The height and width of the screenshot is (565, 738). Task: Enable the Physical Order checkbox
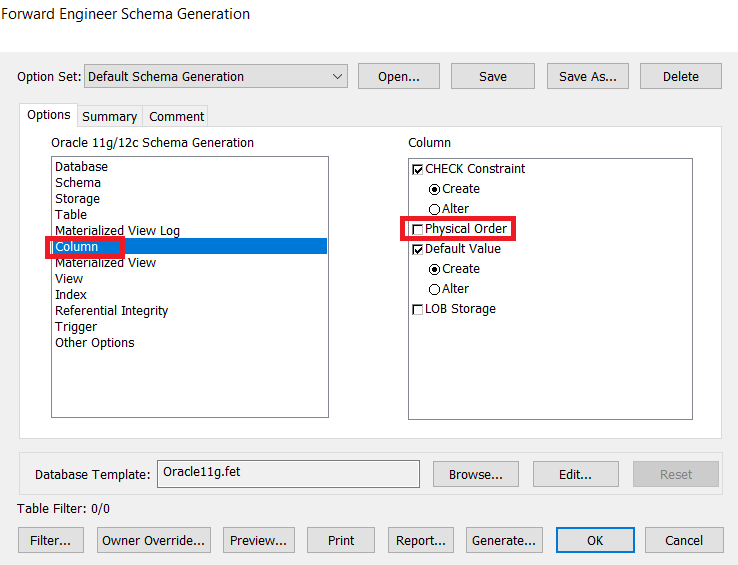click(418, 229)
